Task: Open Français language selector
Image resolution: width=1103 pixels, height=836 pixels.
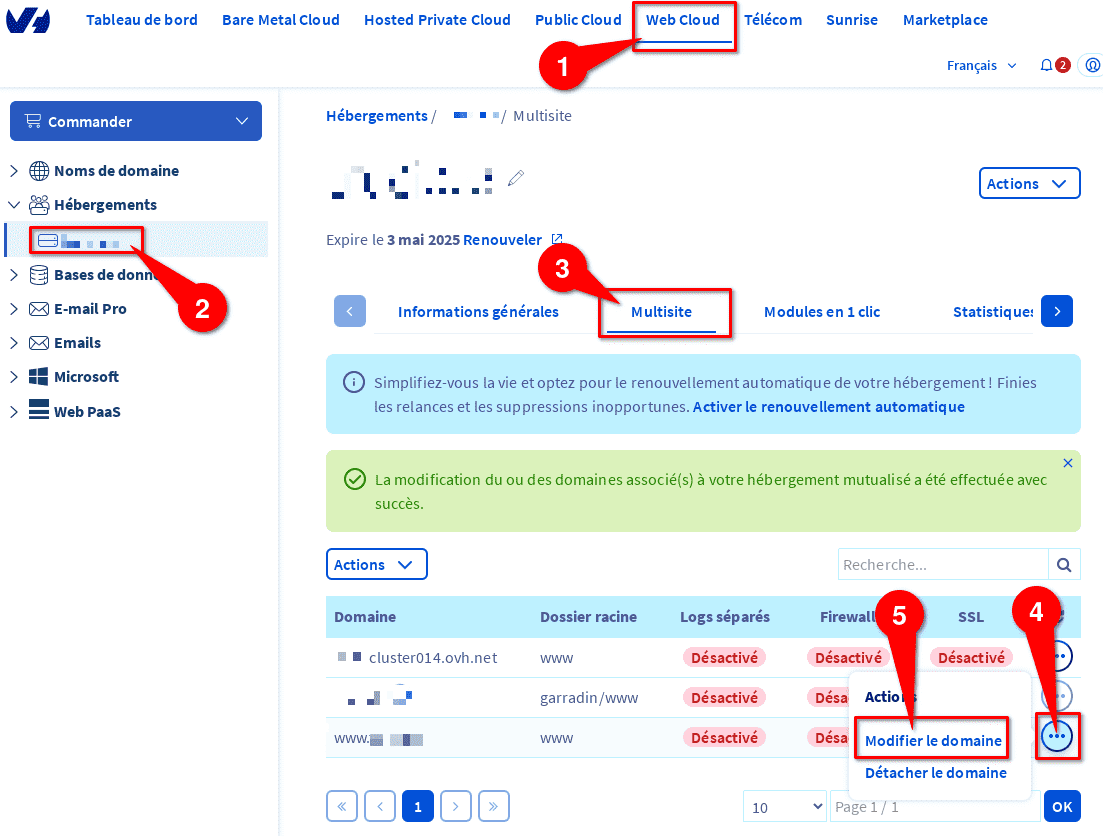Action: (x=981, y=65)
